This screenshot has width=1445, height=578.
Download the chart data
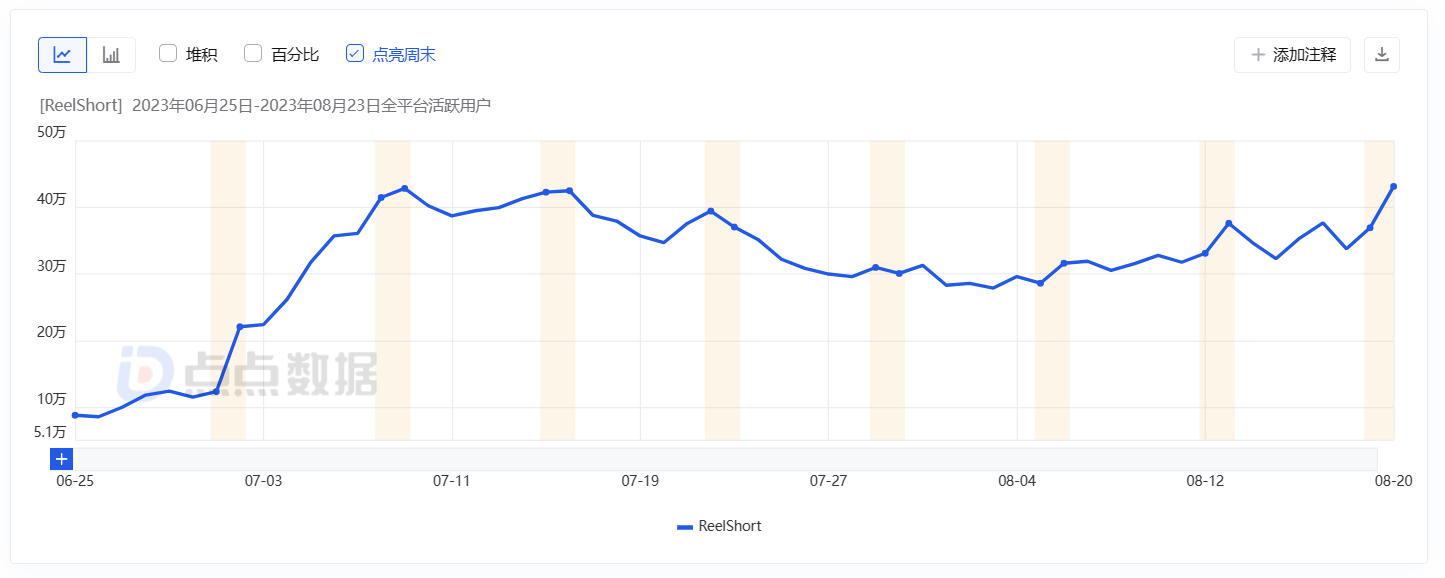coord(1382,55)
